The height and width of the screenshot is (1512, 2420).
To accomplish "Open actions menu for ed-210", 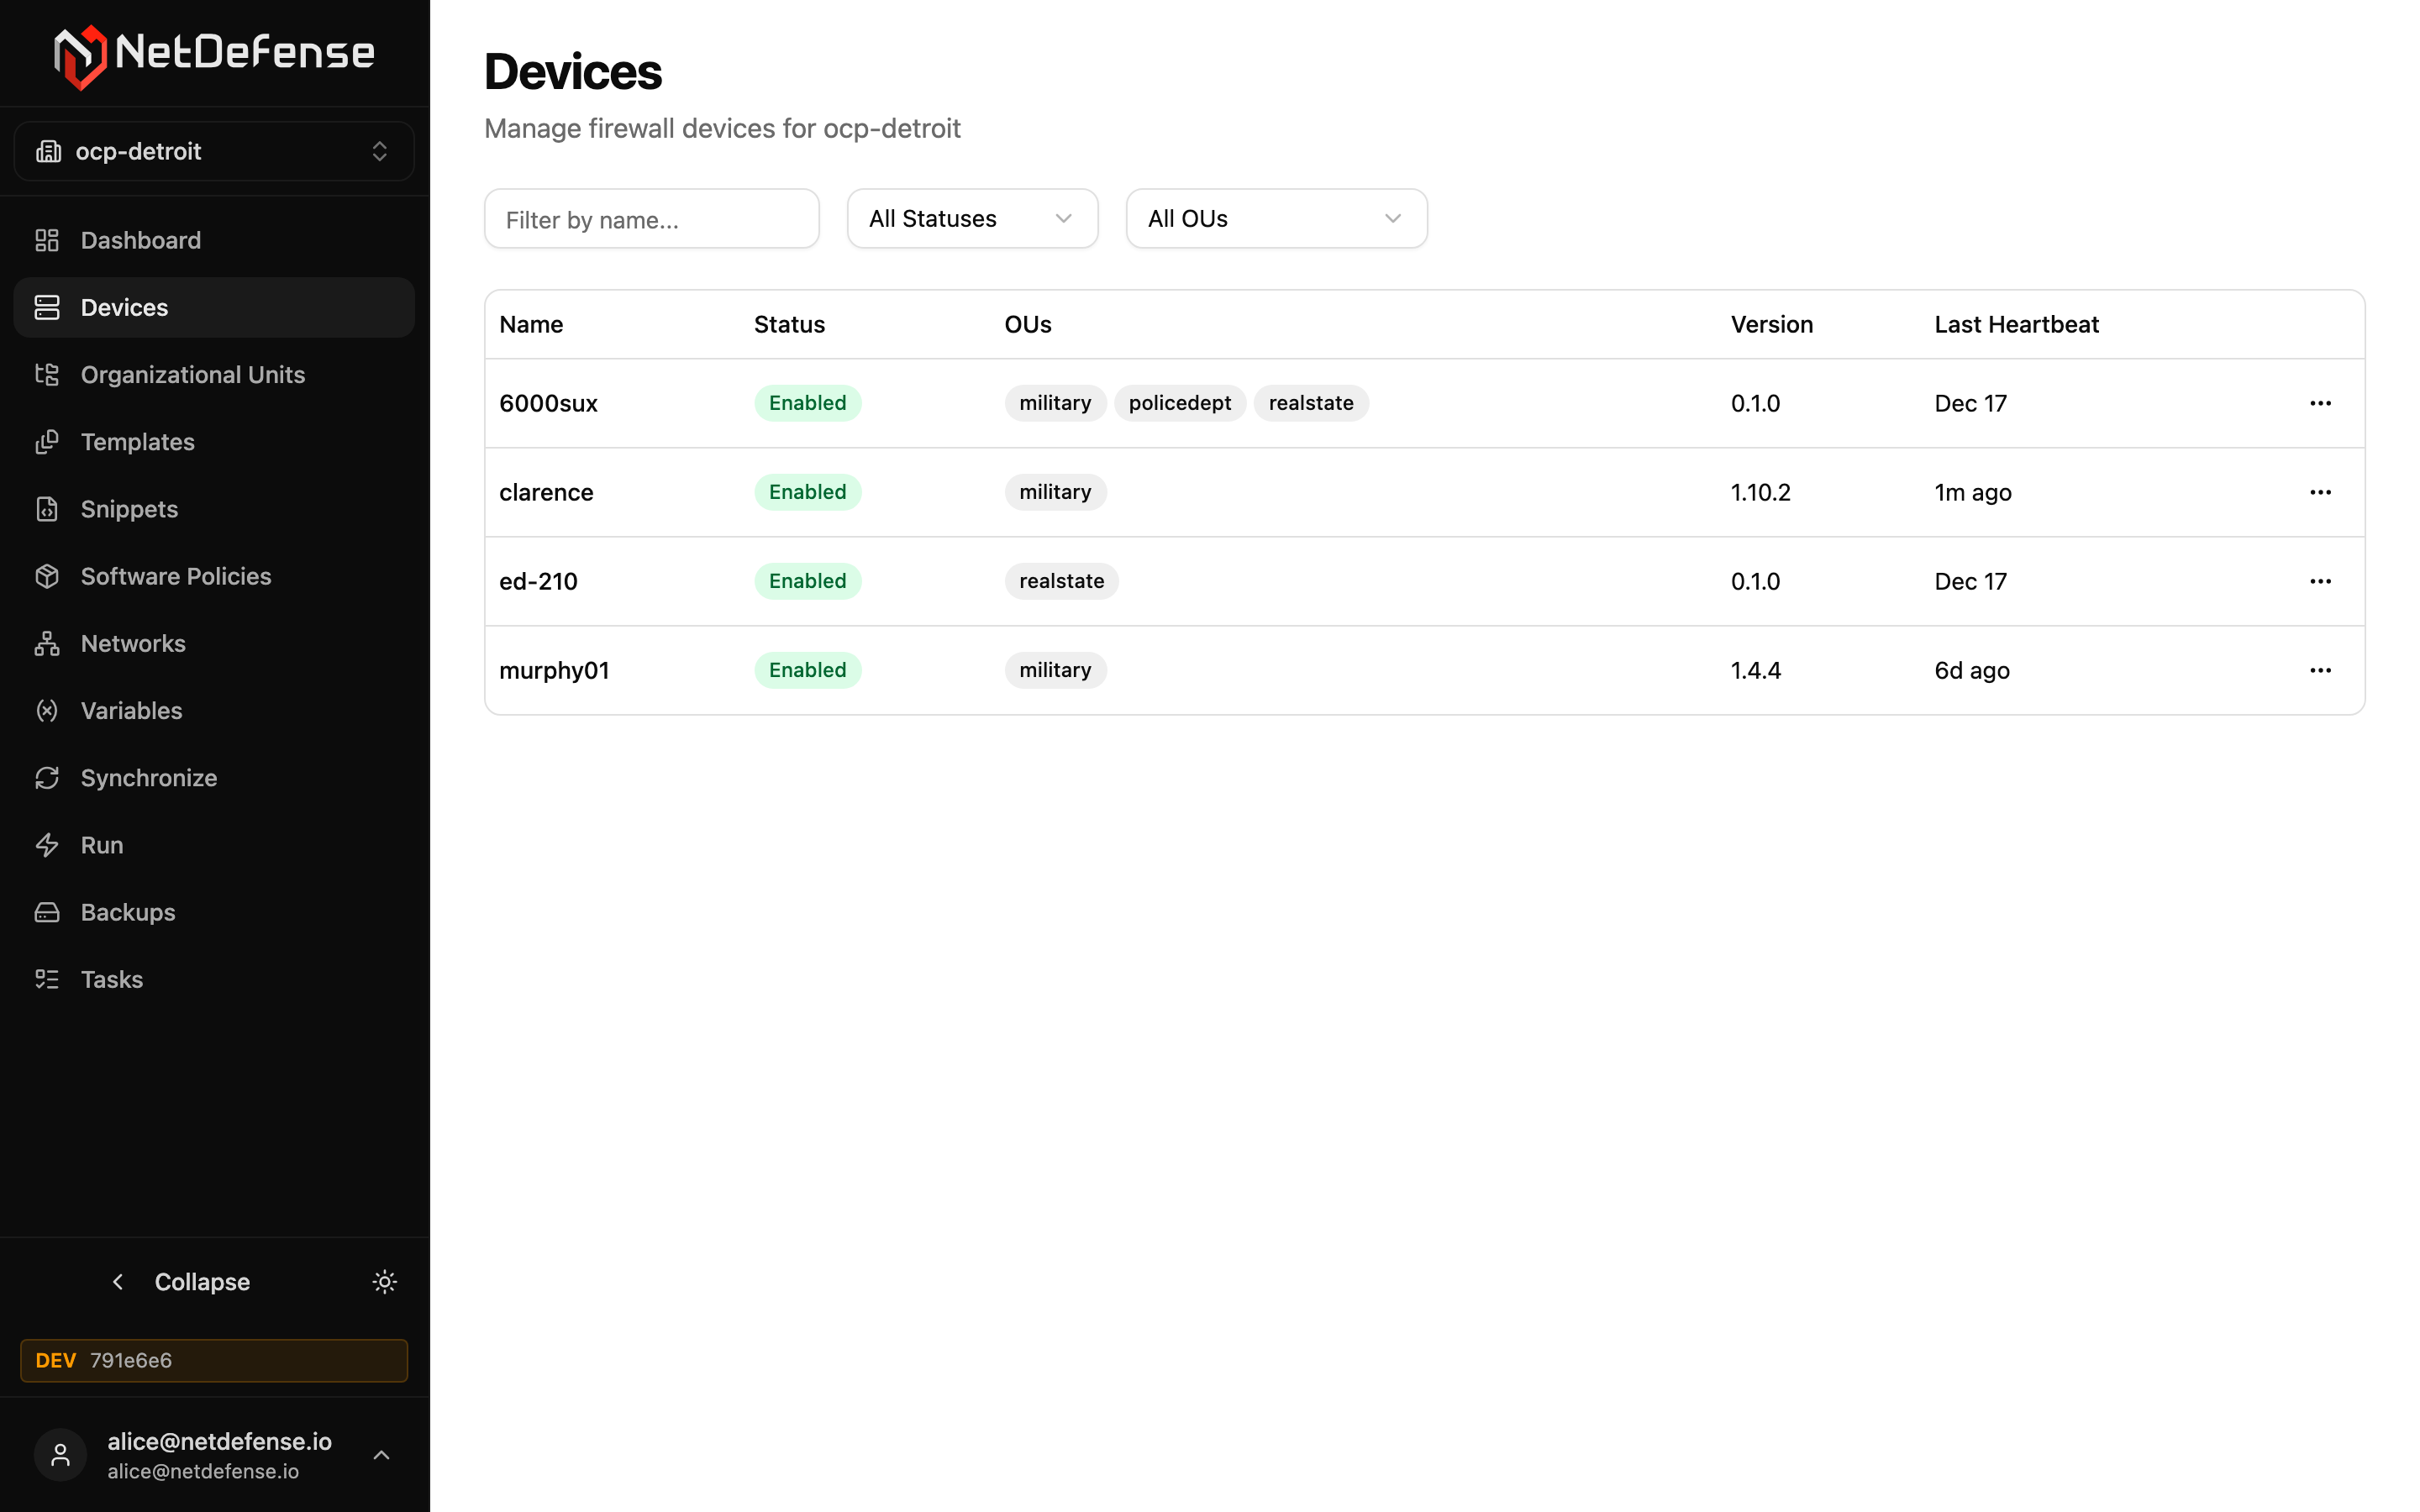I will pyautogui.click(x=2320, y=581).
